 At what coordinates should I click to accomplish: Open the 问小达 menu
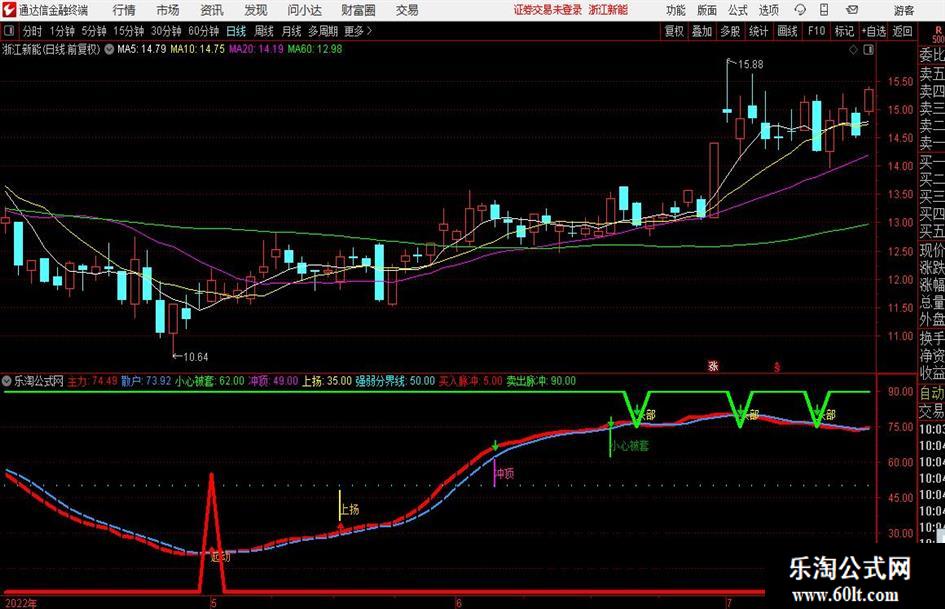304,10
